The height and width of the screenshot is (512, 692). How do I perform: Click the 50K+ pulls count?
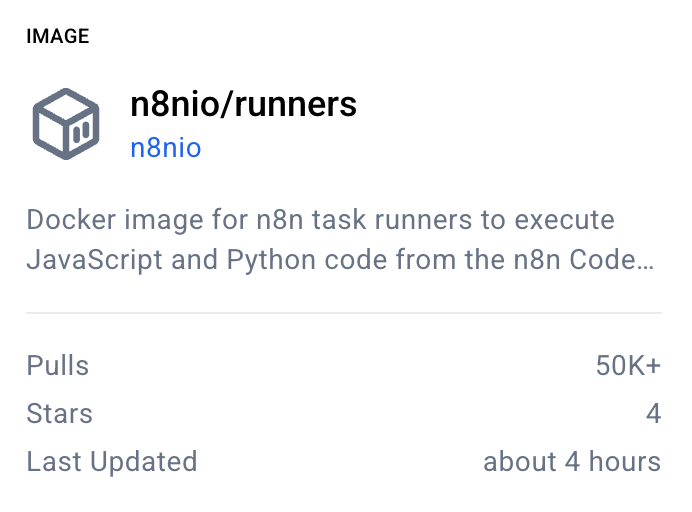(x=628, y=366)
